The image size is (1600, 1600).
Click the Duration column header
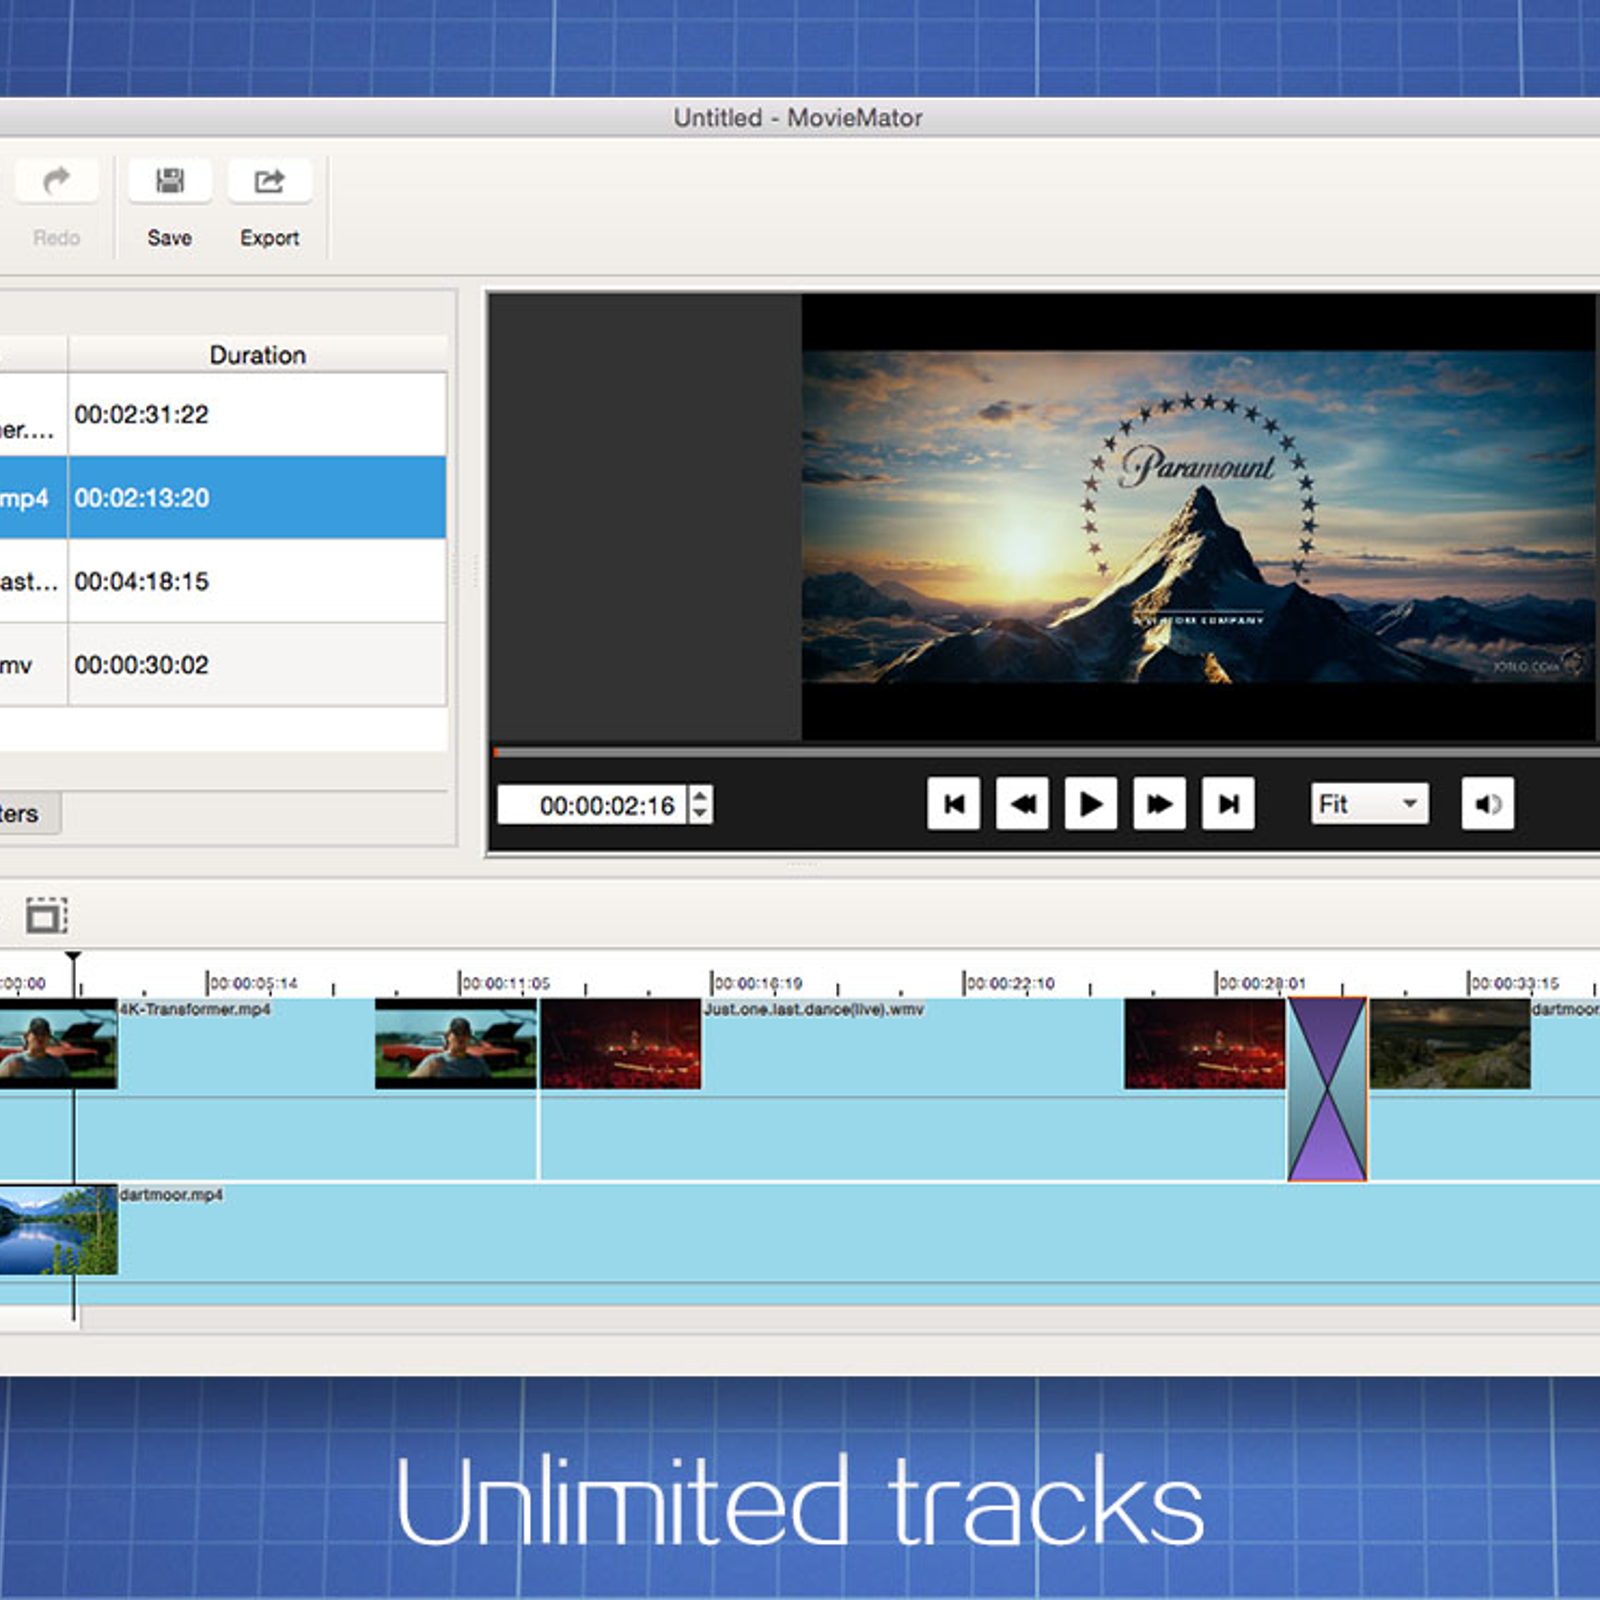(x=257, y=354)
